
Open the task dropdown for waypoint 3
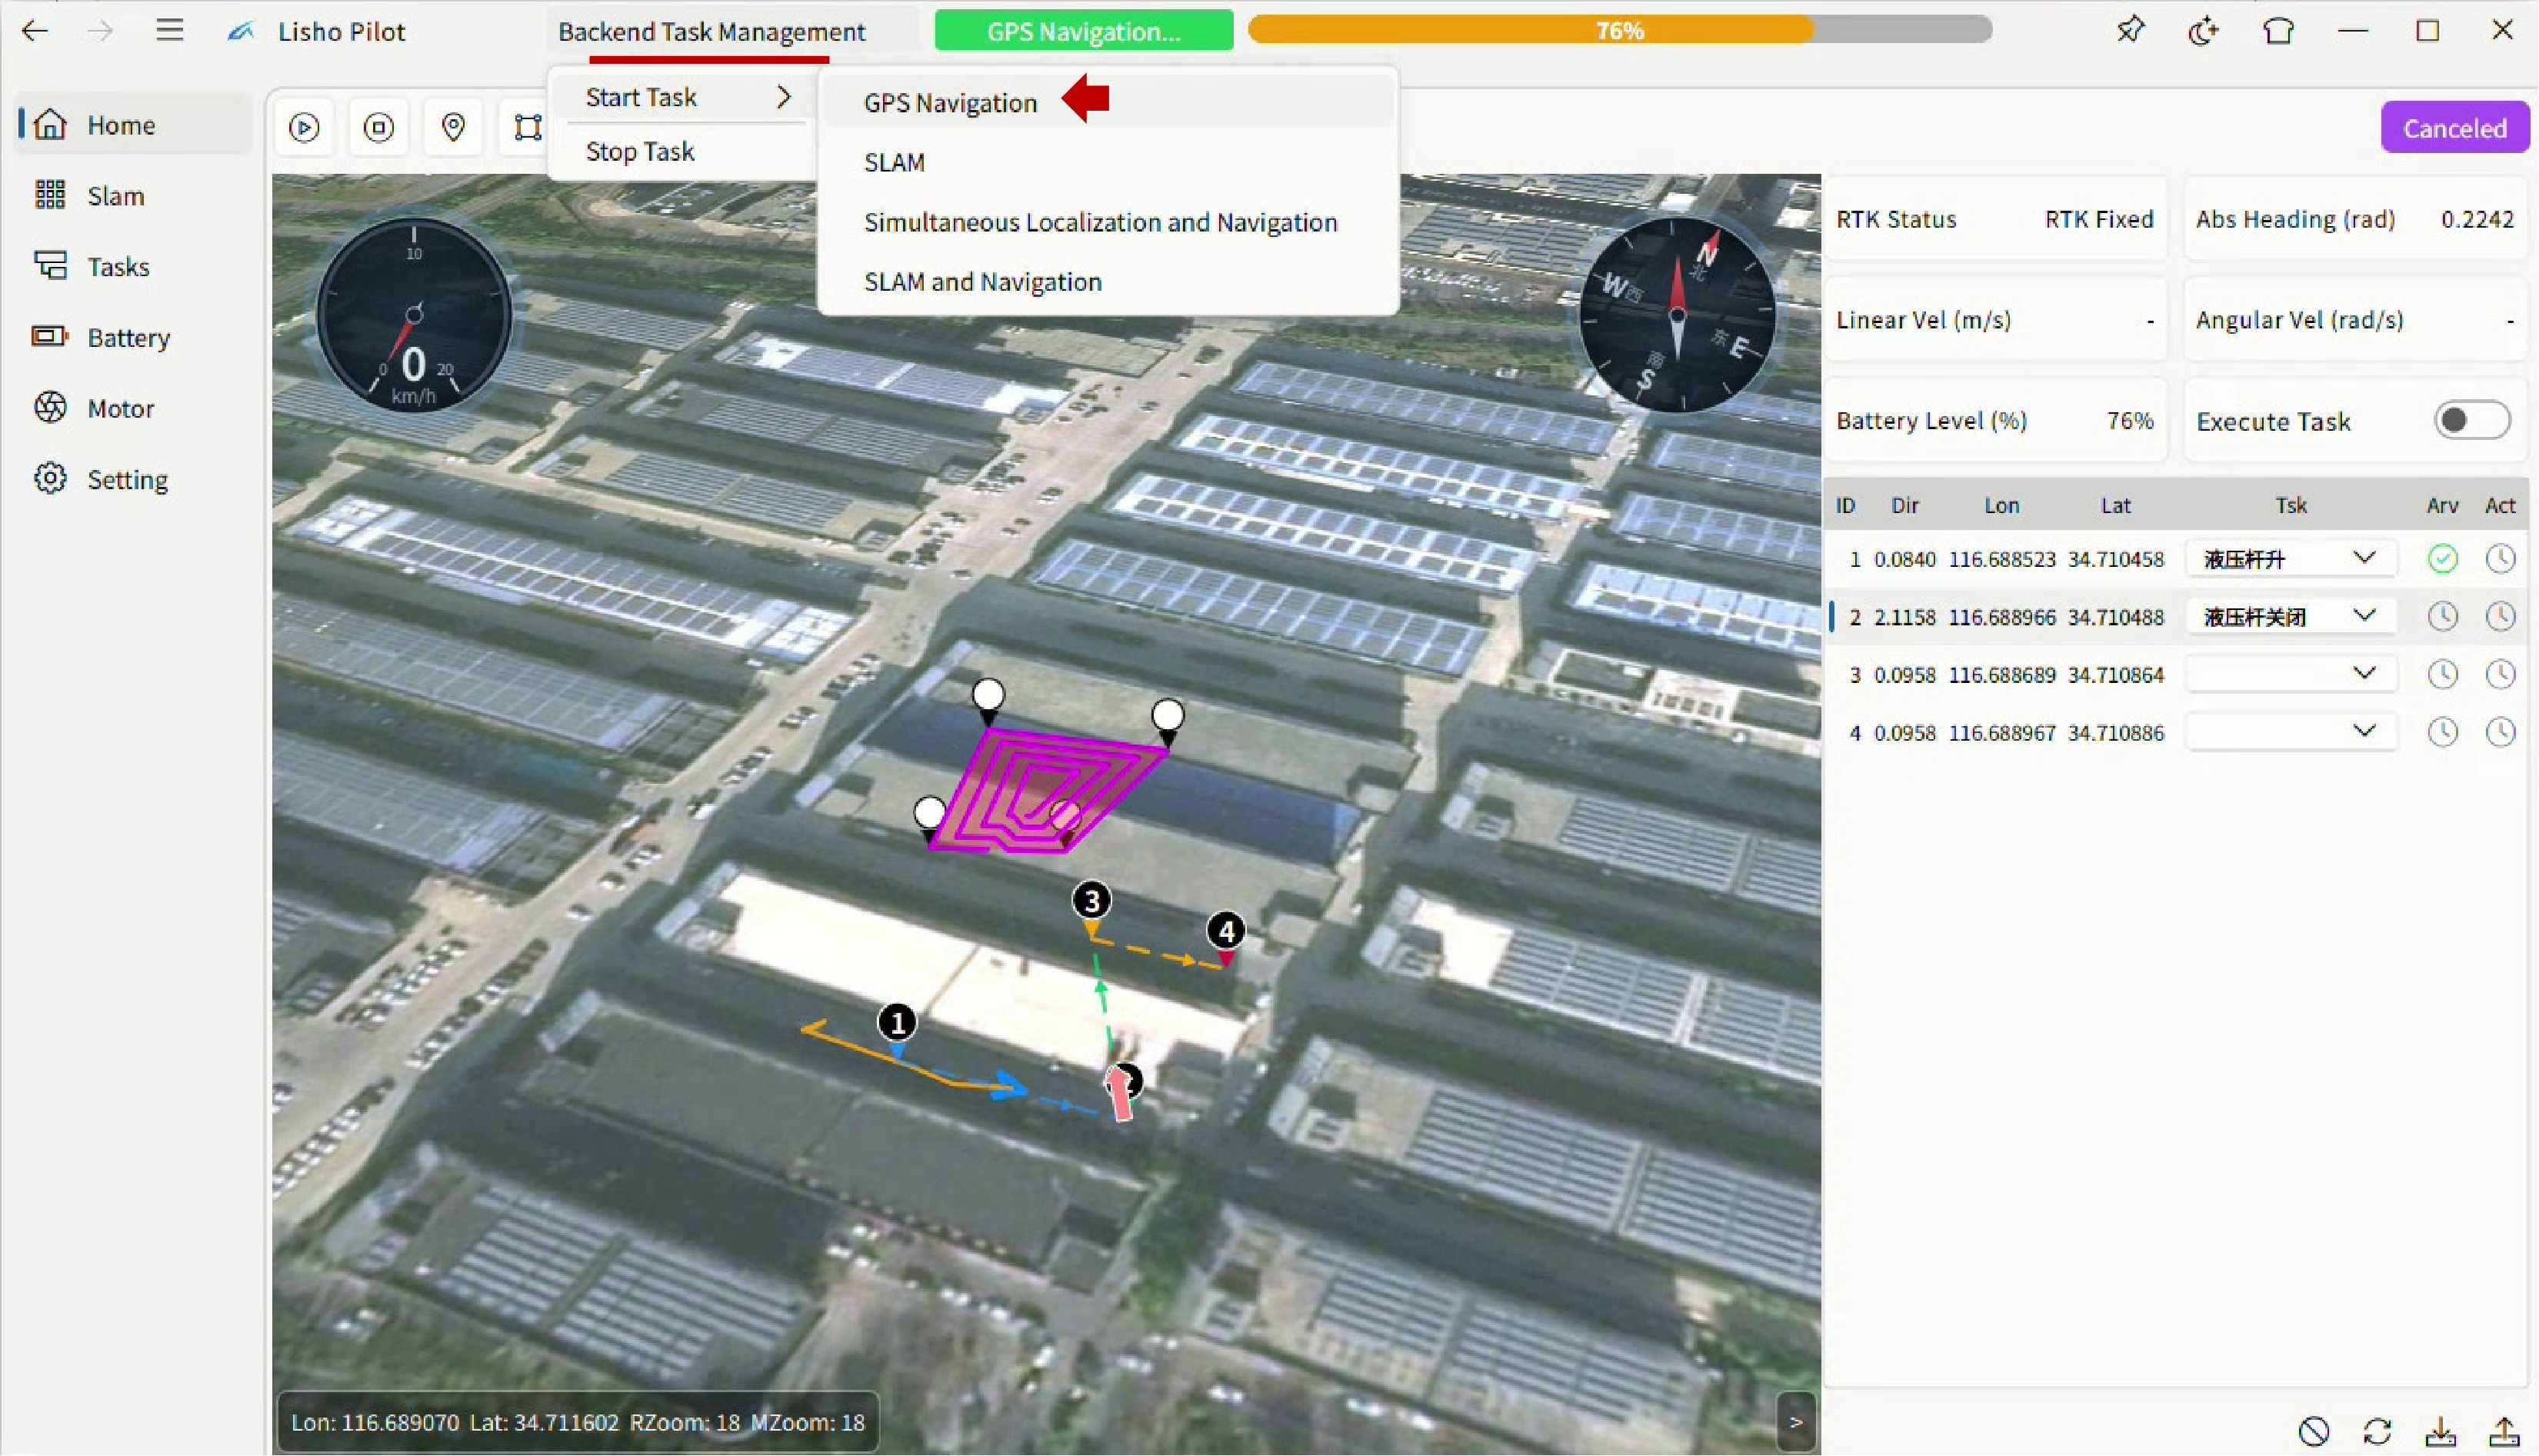2290,674
